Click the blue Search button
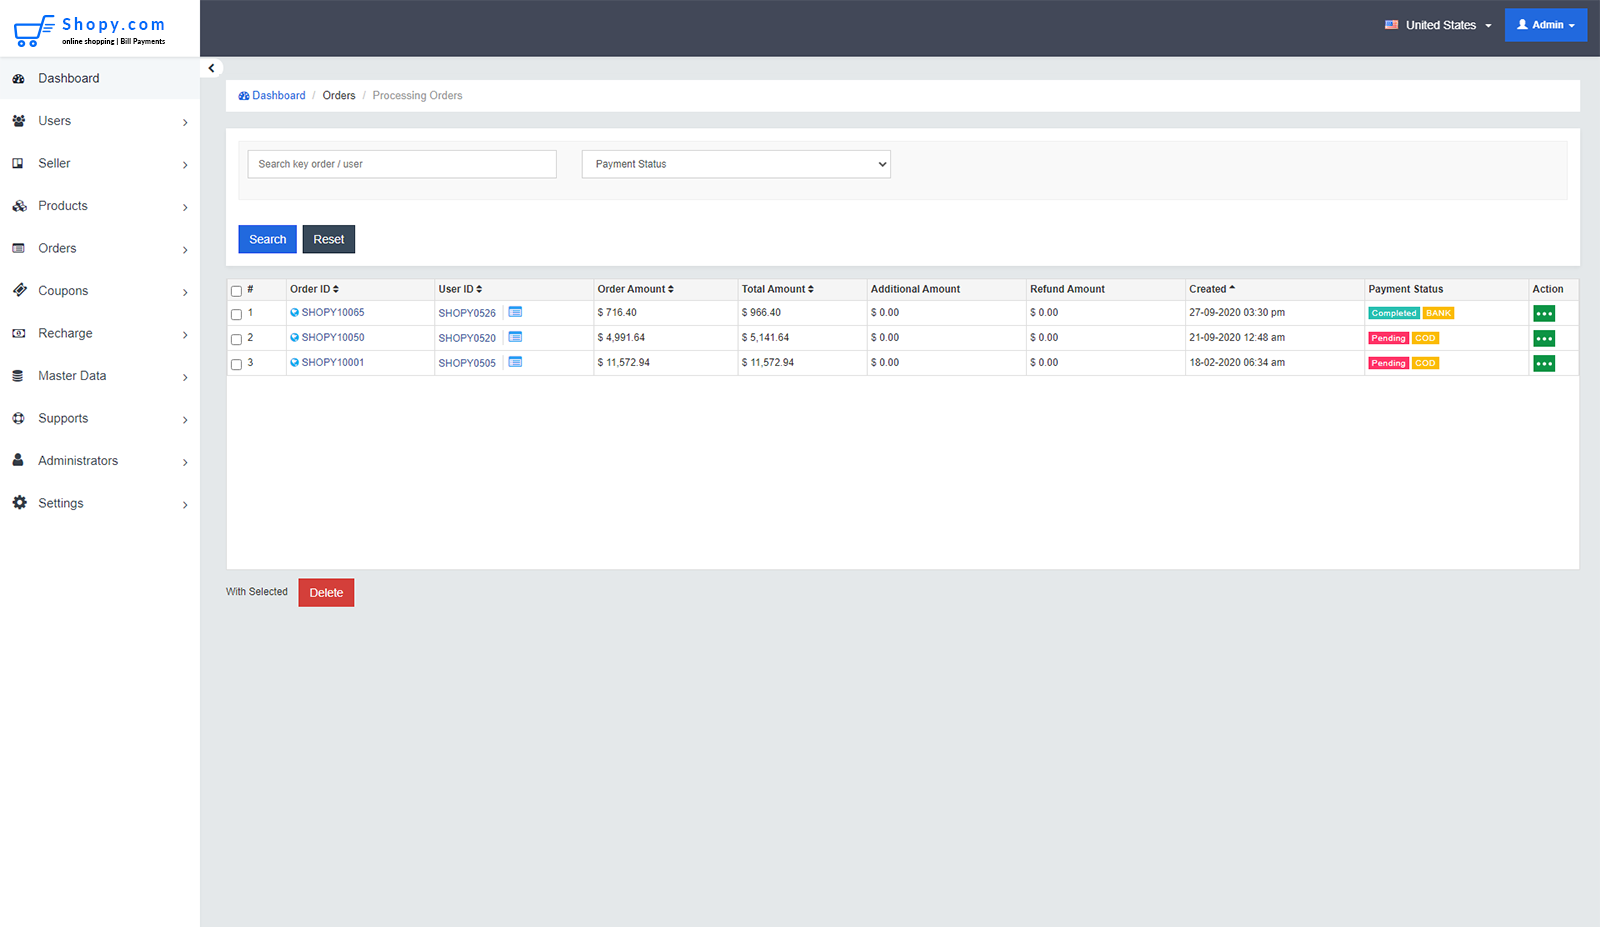Viewport: 1600px width, 927px height. click(267, 239)
